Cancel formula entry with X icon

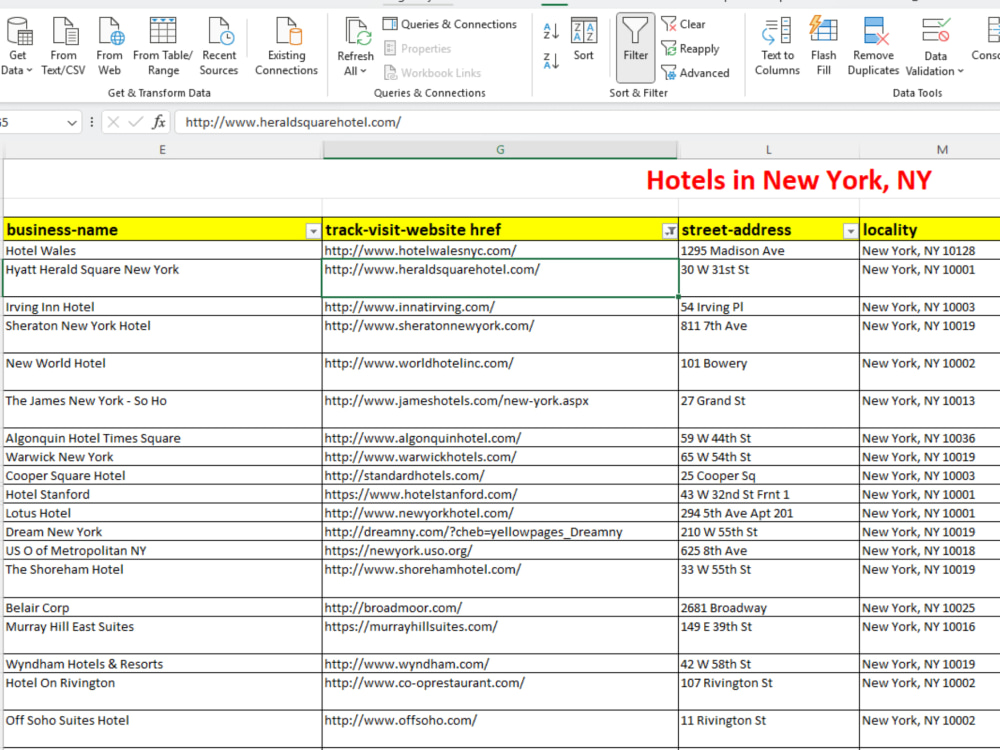[114, 122]
